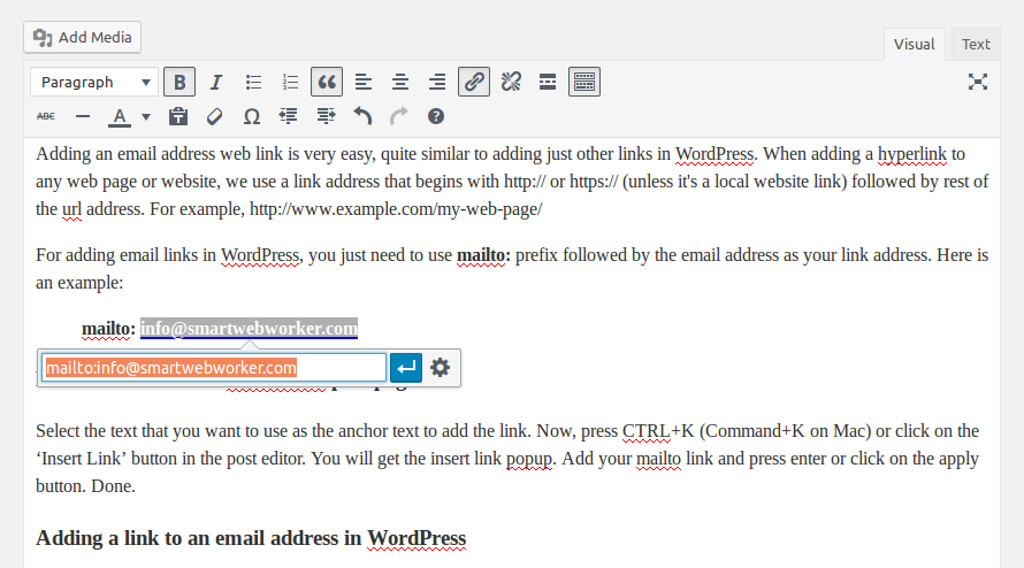Screen dimensions: 1024x568
Task: Click the bold 'mailto:' text in the paragraph
Action: pyautogui.click(x=483, y=255)
